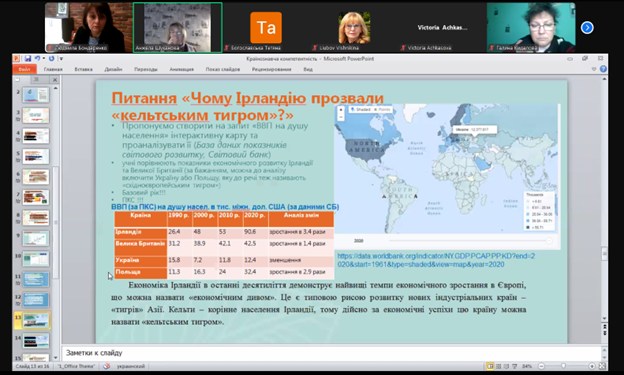Switch to Slide Sorter view icon
Image resolution: width=624 pixels, height=375 pixels.
[x=498, y=366]
